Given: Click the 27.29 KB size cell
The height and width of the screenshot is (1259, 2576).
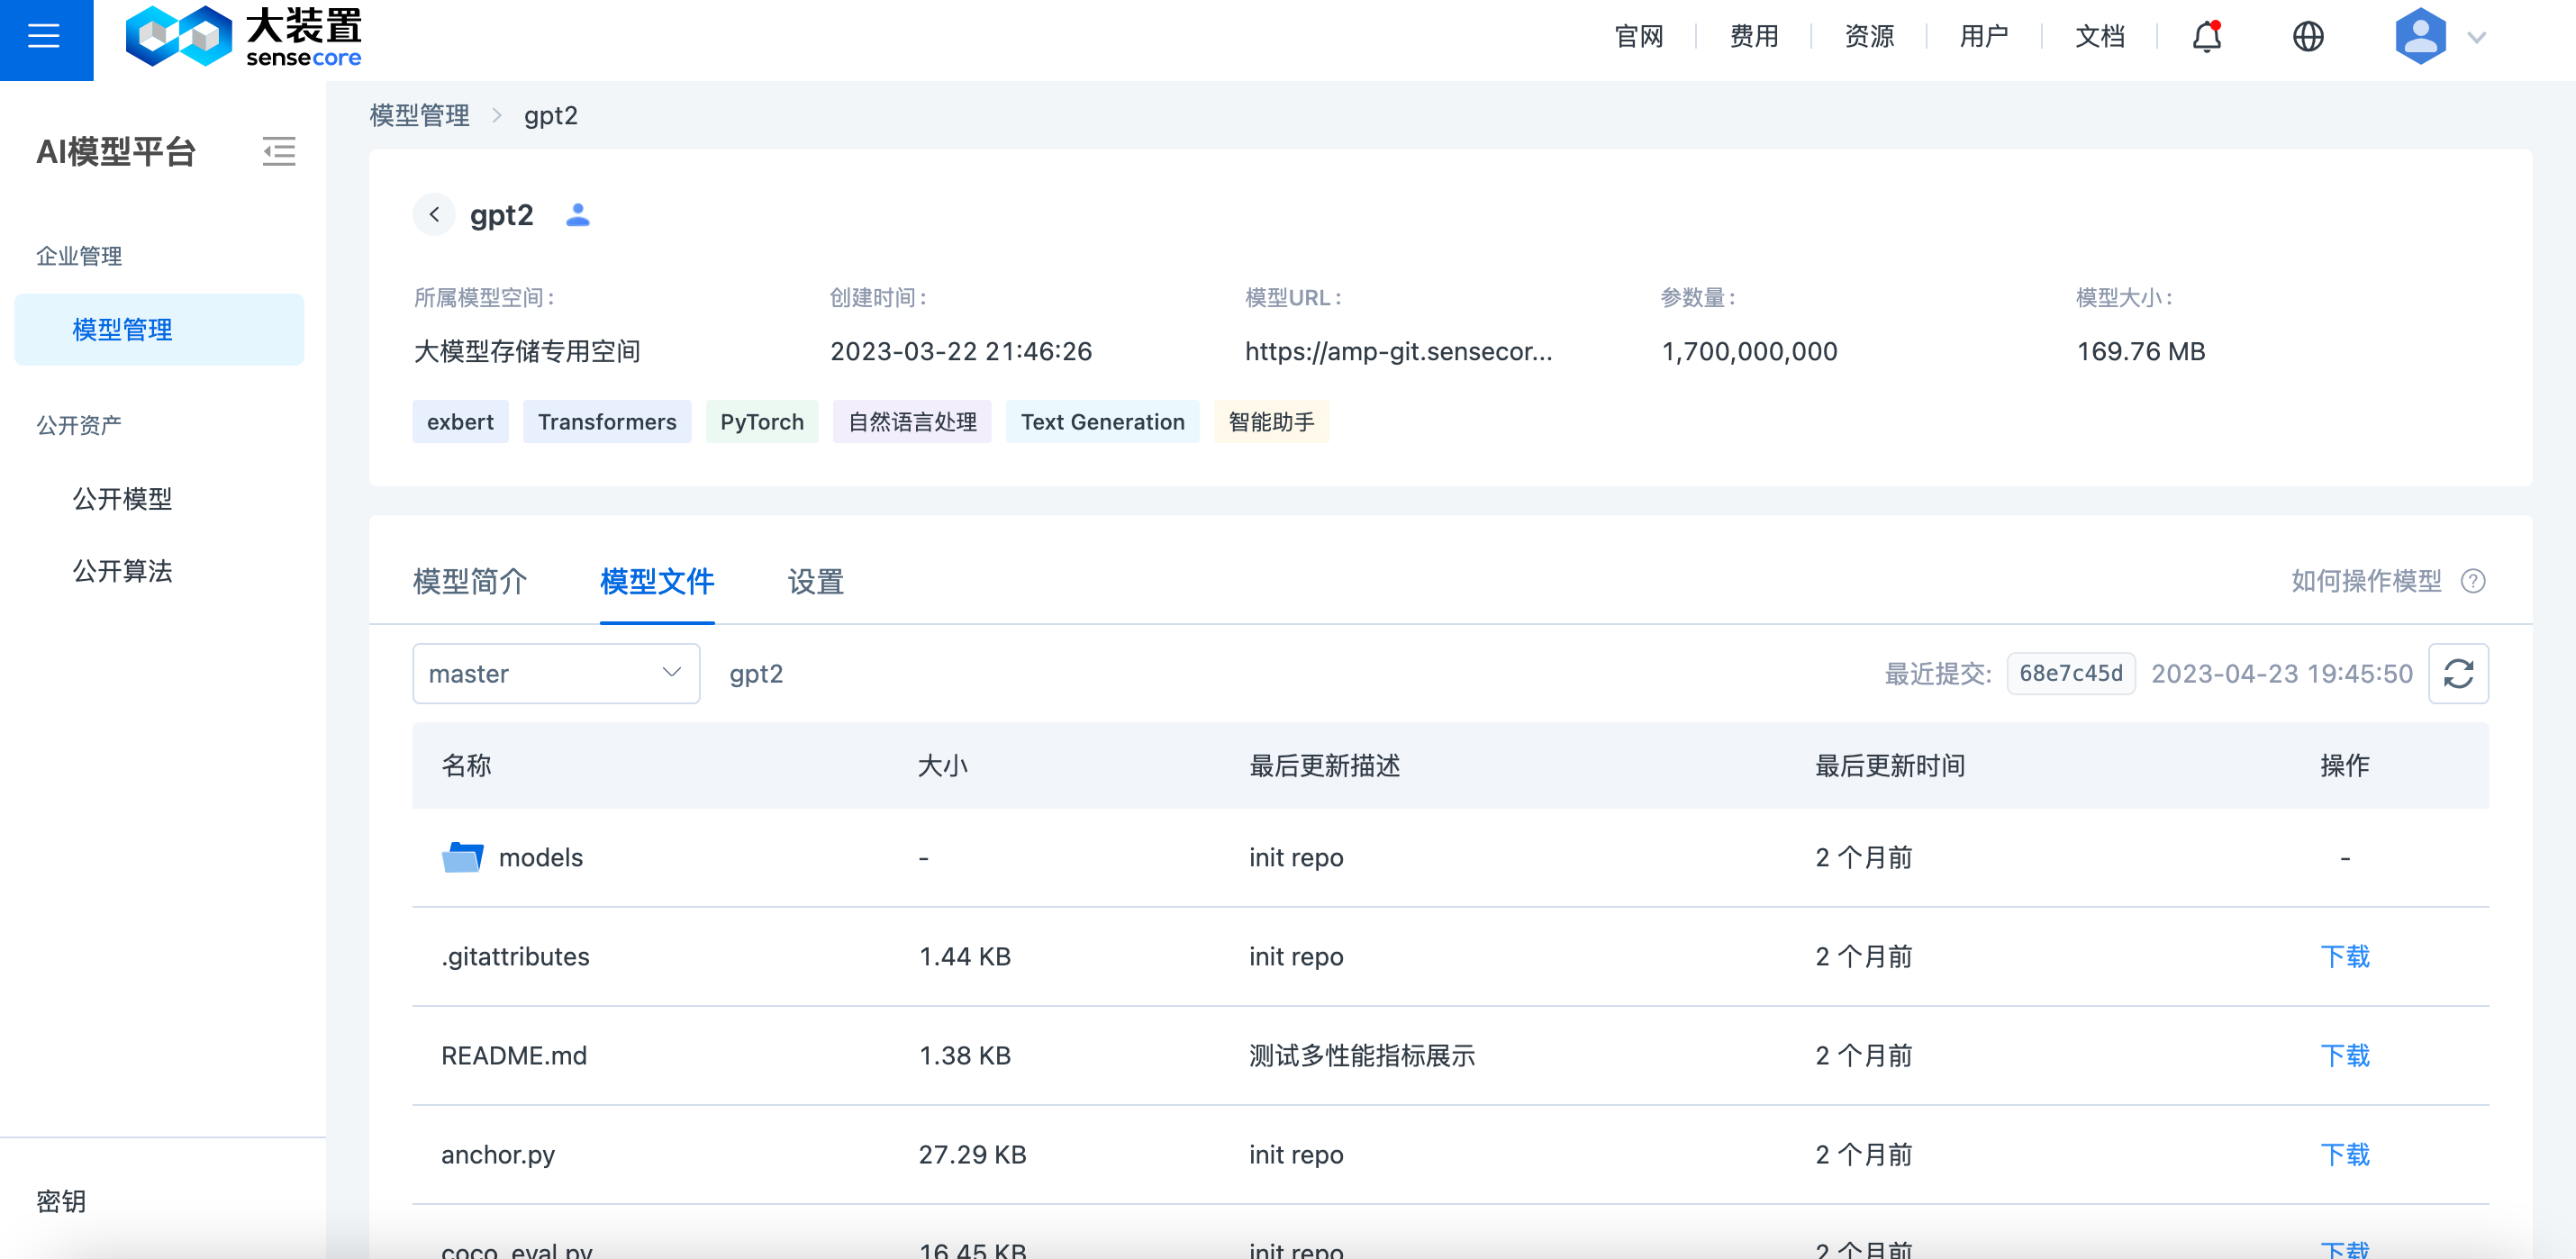Looking at the screenshot, I should pyautogui.click(x=972, y=1155).
